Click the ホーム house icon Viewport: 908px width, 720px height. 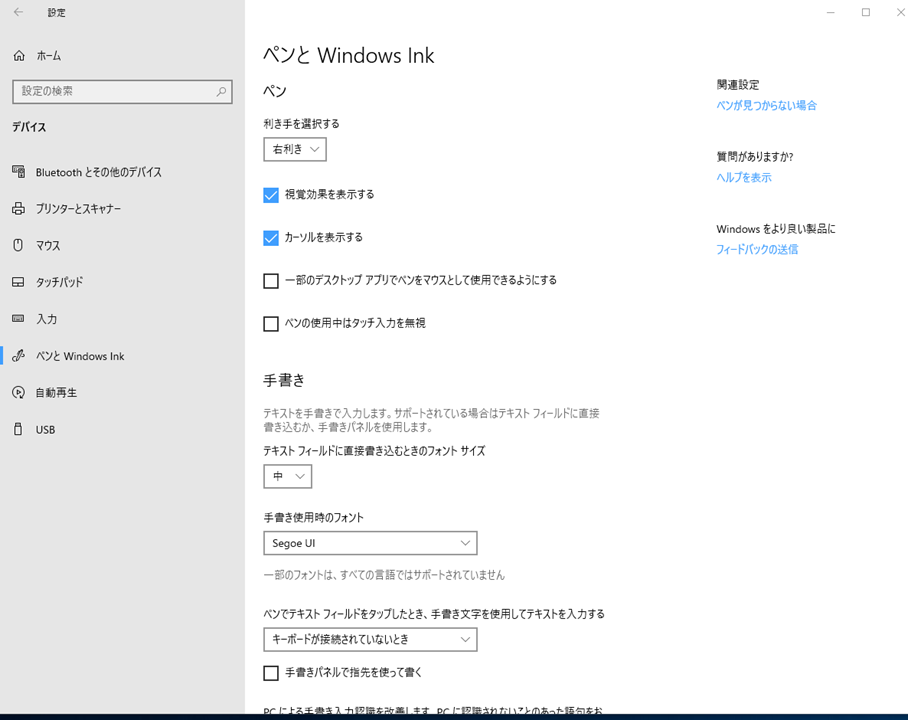click(19, 56)
